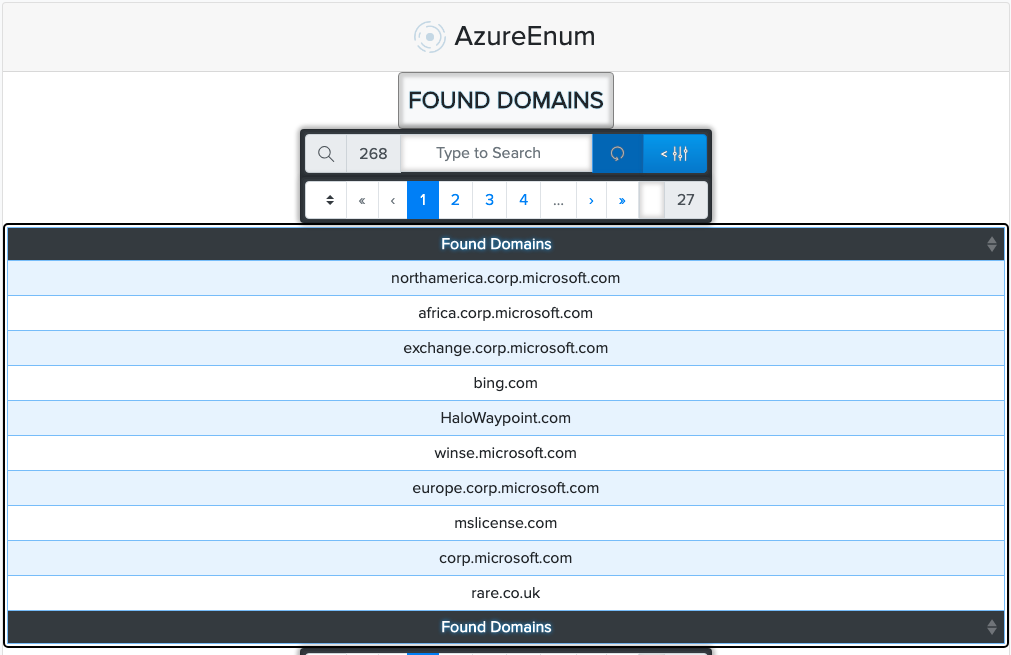The height and width of the screenshot is (655, 1011).
Task: Select africa.corp.microsoft.com row
Action: point(506,313)
